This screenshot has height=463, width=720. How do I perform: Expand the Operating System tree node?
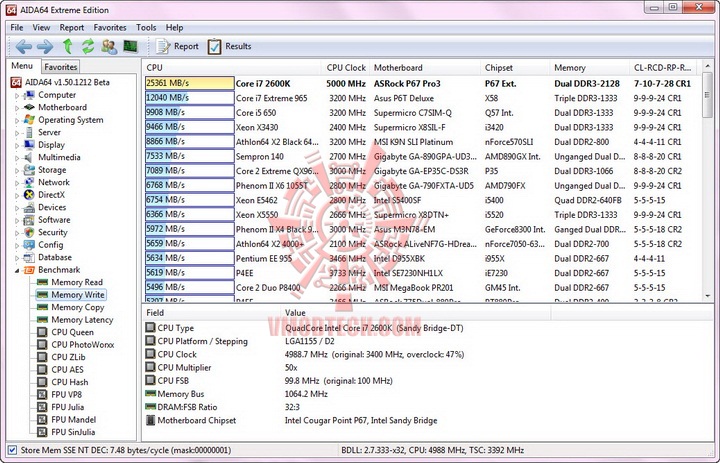click(x=17, y=120)
